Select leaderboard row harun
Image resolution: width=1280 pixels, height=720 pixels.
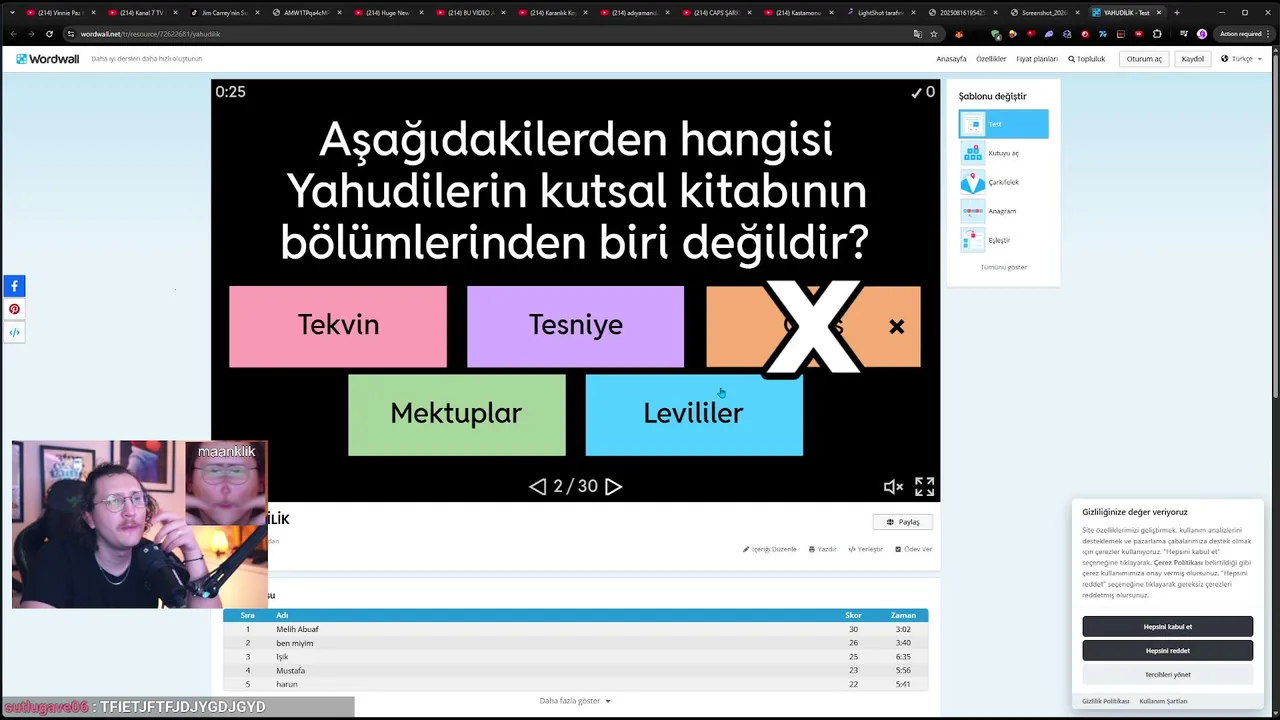tap(575, 684)
